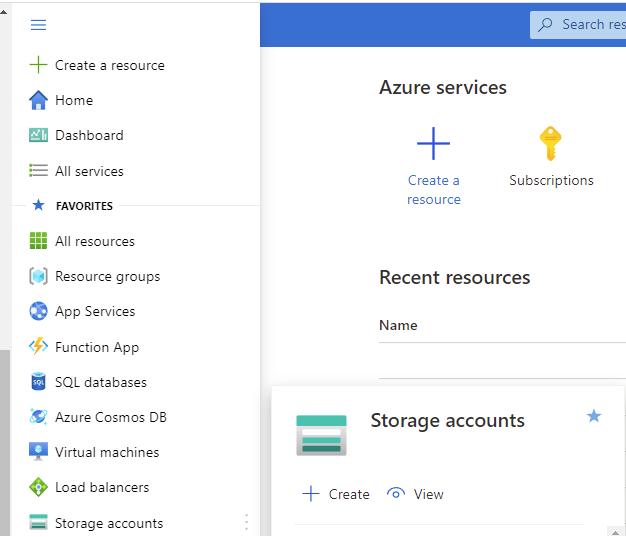Click the Subscriptions key icon
The width and height of the screenshot is (626, 537).
pyautogui.click(x=551, y=144)
